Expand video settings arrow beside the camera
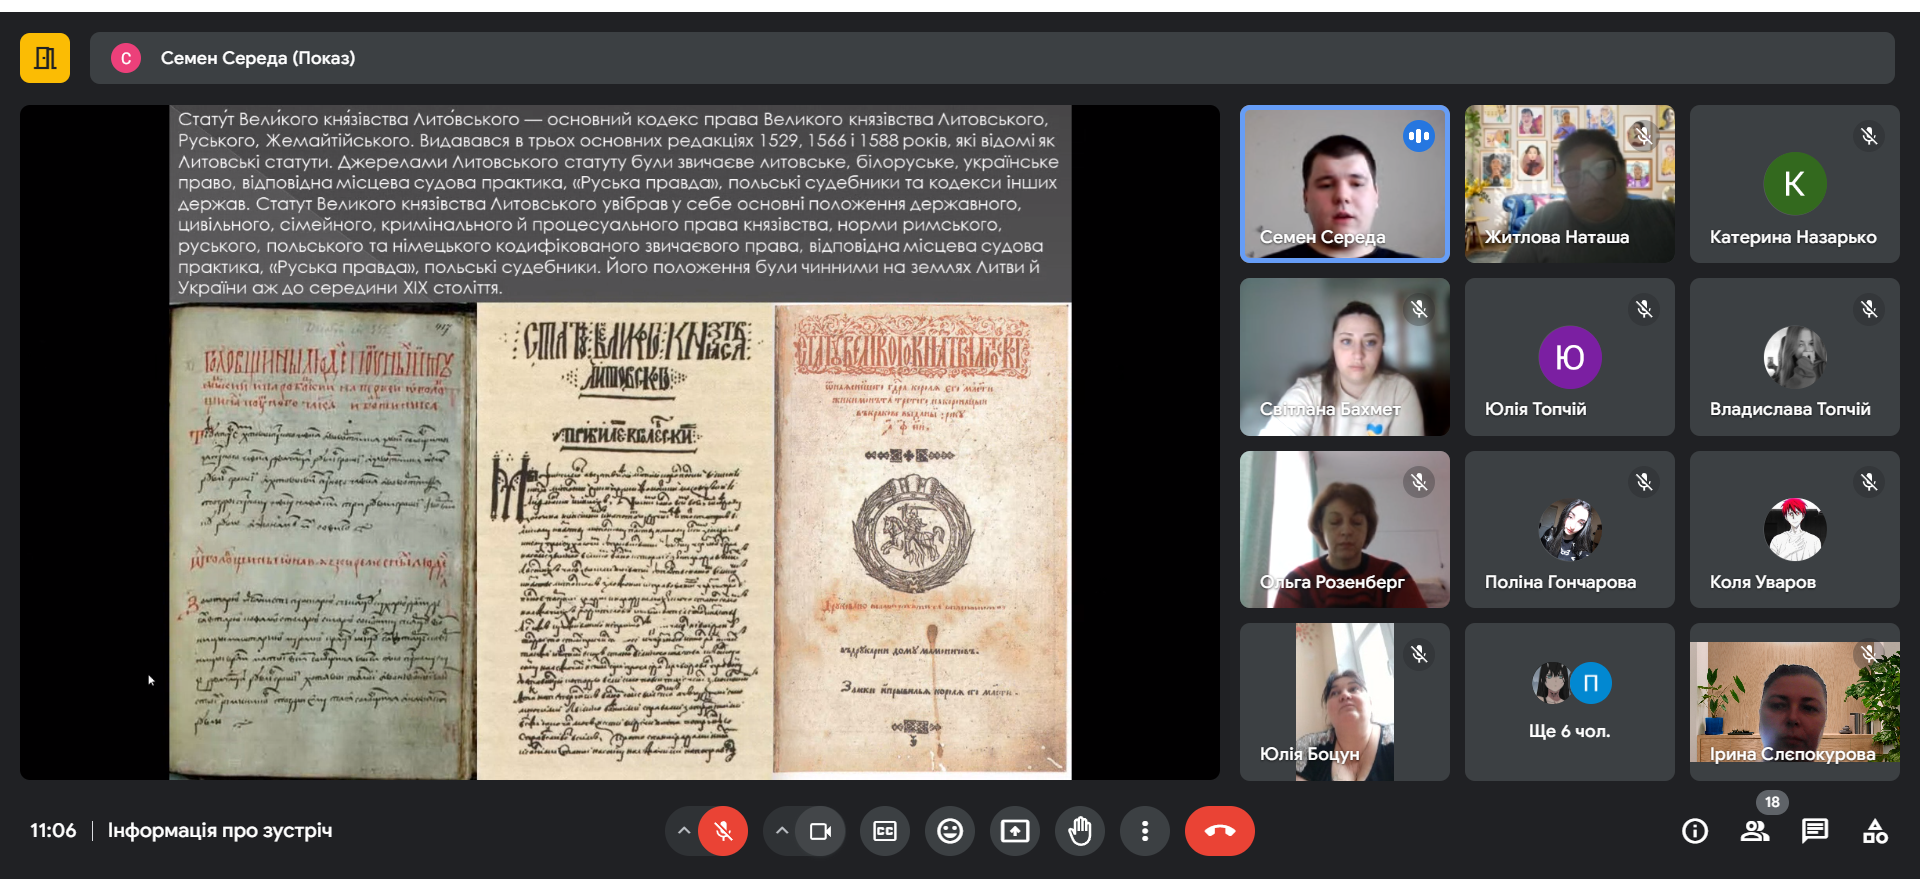1920x879 pixels. pos(781,831)
